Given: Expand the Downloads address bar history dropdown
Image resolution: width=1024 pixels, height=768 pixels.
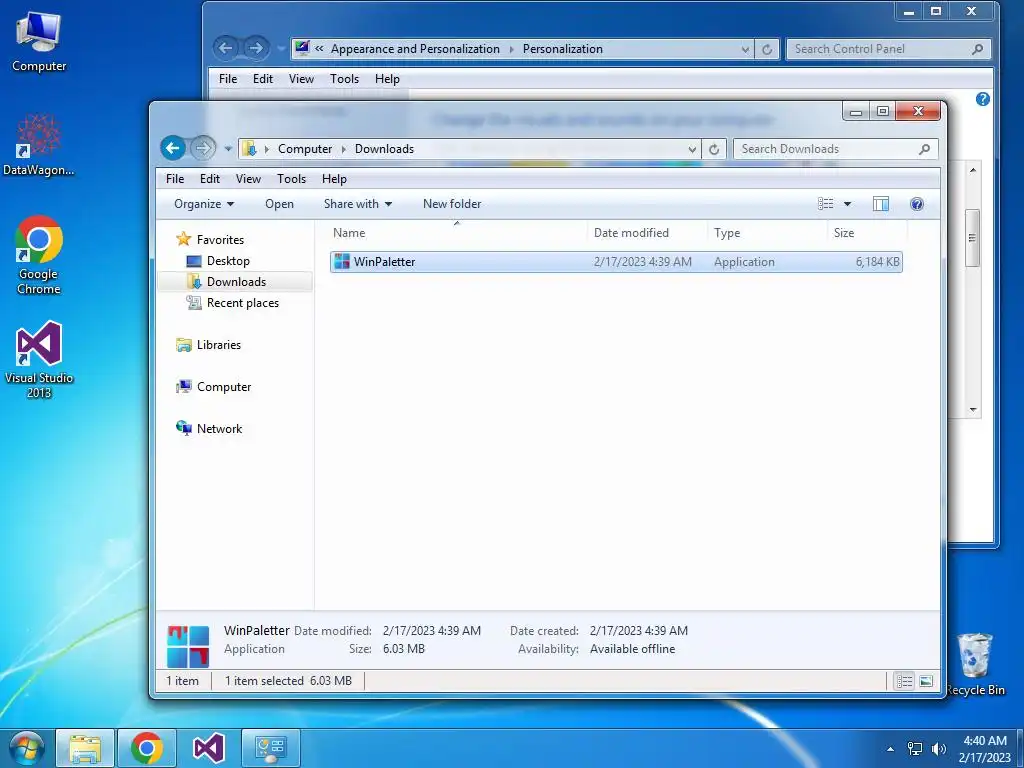Looking at the screenshot, I should pyautogui.click(x=692, y=149).
